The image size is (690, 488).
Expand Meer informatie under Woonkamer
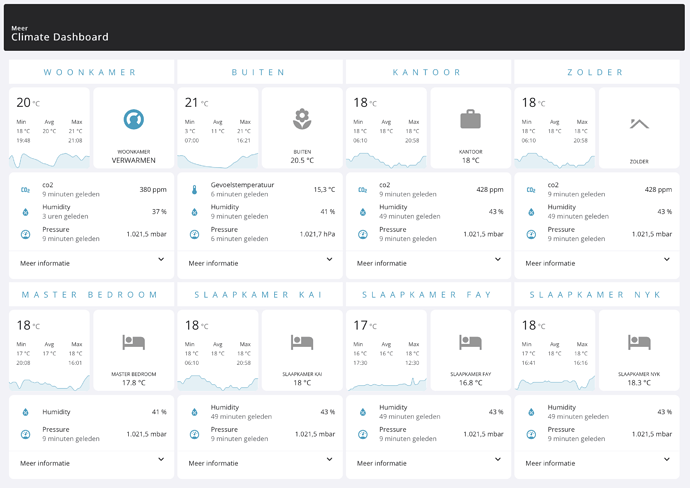[x=92, y=263]
